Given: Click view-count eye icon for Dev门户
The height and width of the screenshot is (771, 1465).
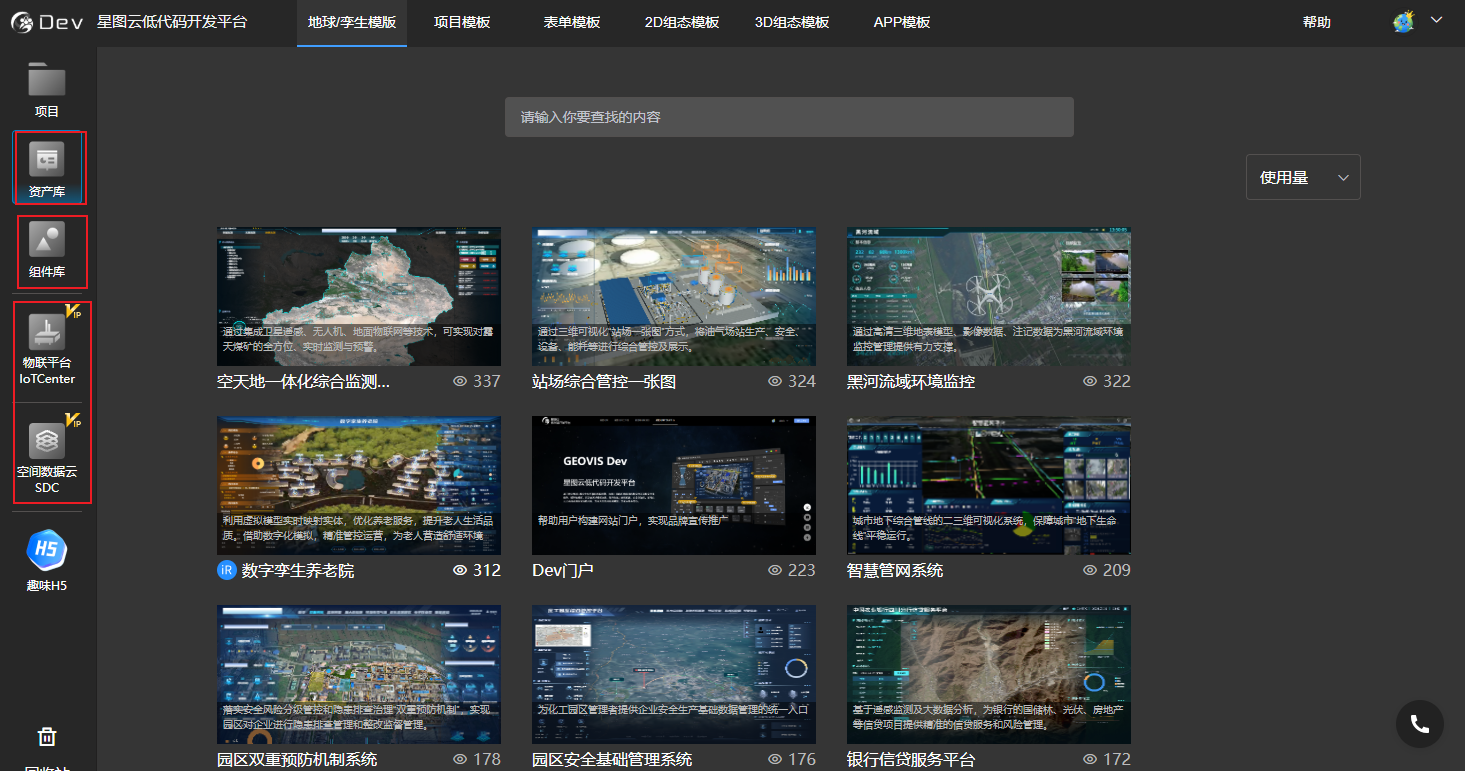Looking at the screenshot, I should [x=775, y=570].
